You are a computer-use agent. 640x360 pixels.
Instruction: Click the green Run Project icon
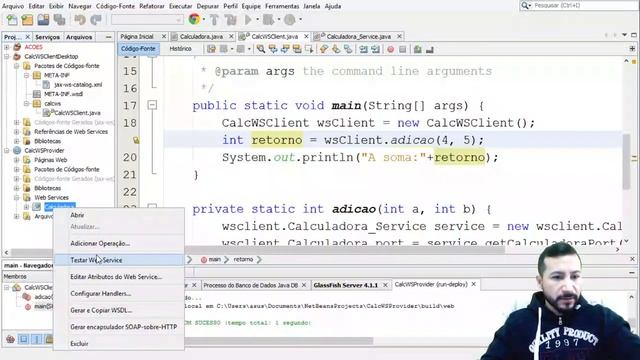(x=248, y=20)
